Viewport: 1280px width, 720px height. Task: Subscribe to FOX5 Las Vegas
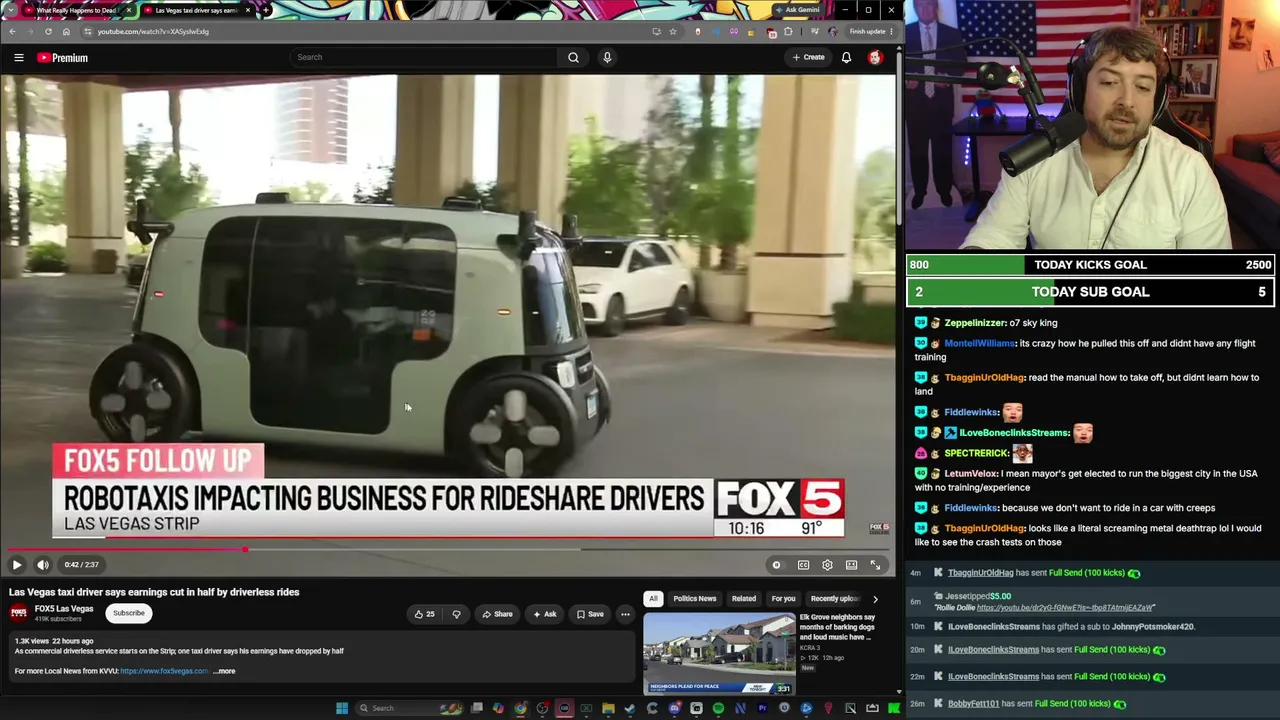pos(129,613)
